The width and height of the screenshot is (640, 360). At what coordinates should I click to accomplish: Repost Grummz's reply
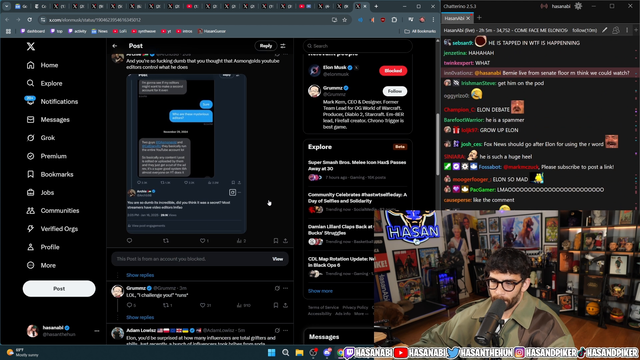[x=166, y=305]
